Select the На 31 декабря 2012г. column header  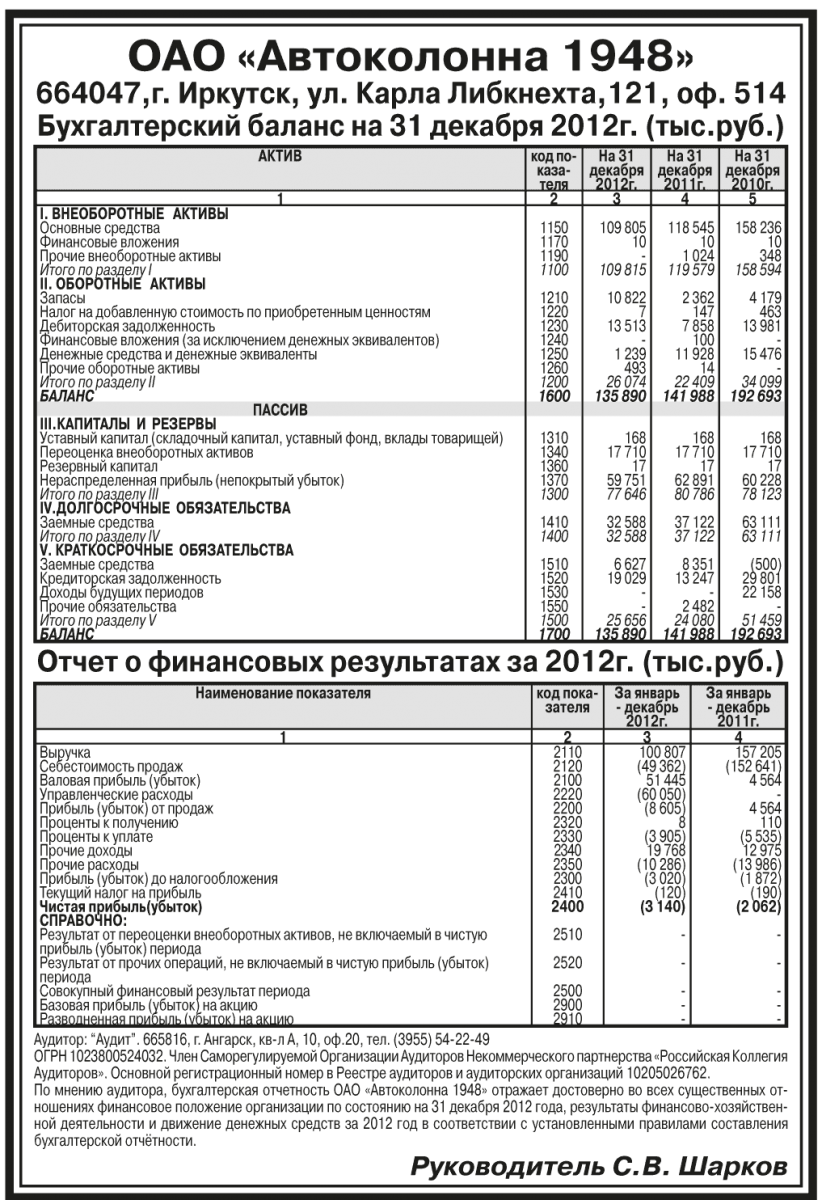point(616,171)
